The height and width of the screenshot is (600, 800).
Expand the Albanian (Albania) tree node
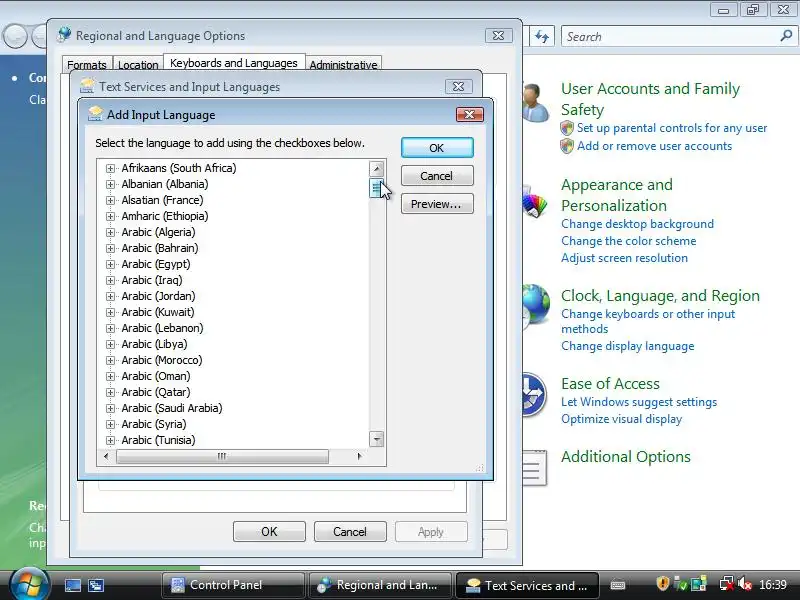click(110, 184)
